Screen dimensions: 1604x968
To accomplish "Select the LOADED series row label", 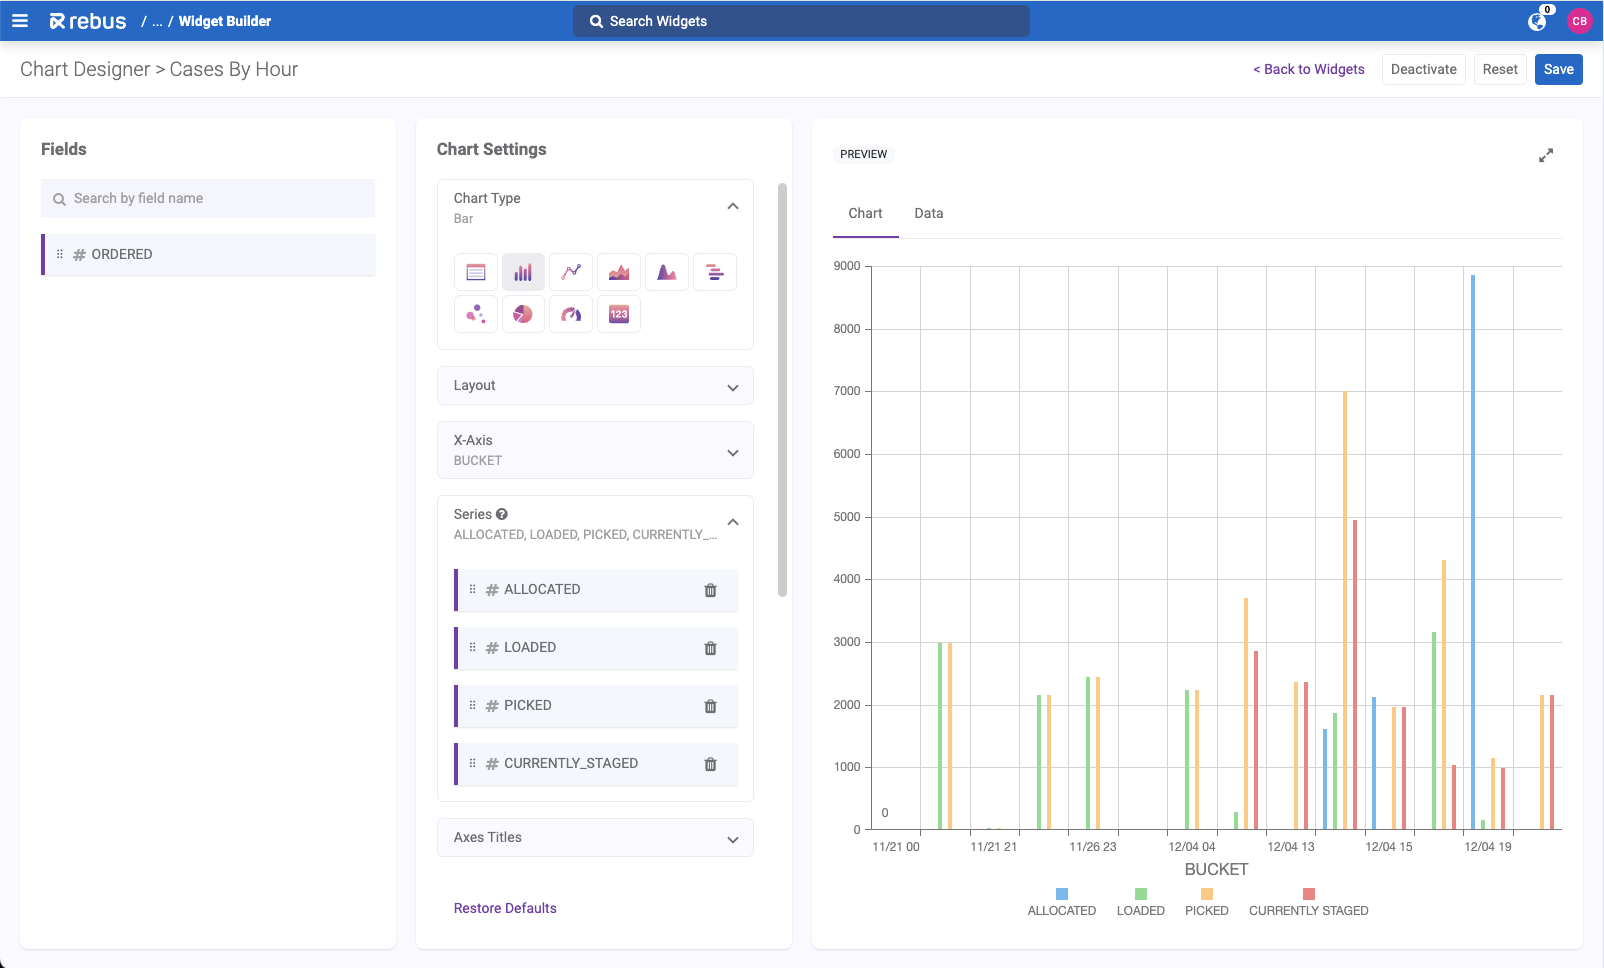I will [x=530, y=647].
